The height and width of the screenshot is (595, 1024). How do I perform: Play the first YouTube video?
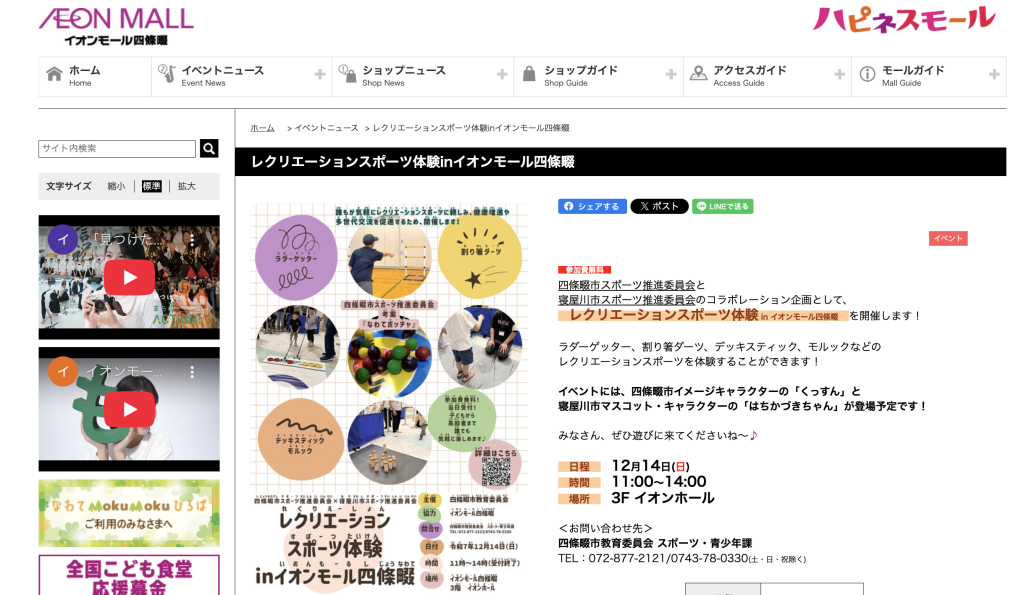click(x=129, y=277)
